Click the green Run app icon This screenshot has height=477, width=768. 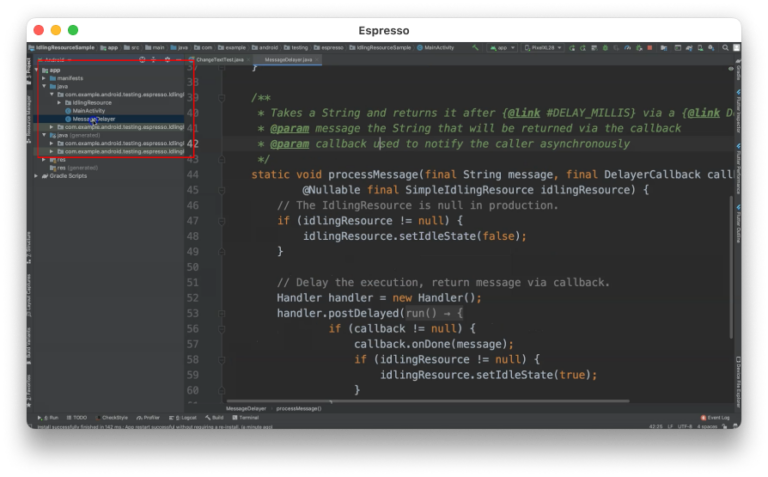pyautogui.click(x=572, y=48)
